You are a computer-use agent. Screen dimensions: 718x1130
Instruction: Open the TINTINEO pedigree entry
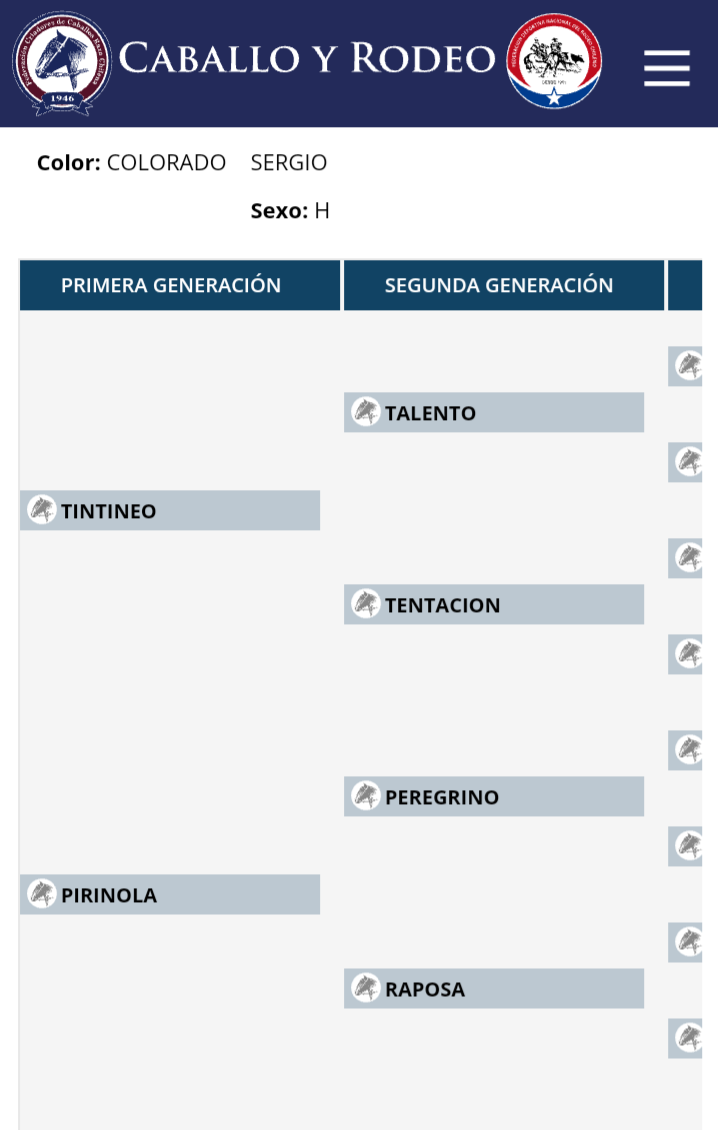point(170,510)
